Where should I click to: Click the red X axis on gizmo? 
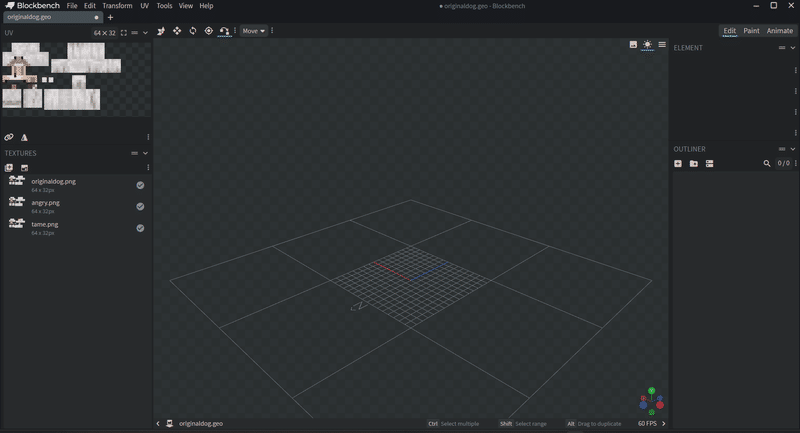pyautogui.click(x=660, y=405)
